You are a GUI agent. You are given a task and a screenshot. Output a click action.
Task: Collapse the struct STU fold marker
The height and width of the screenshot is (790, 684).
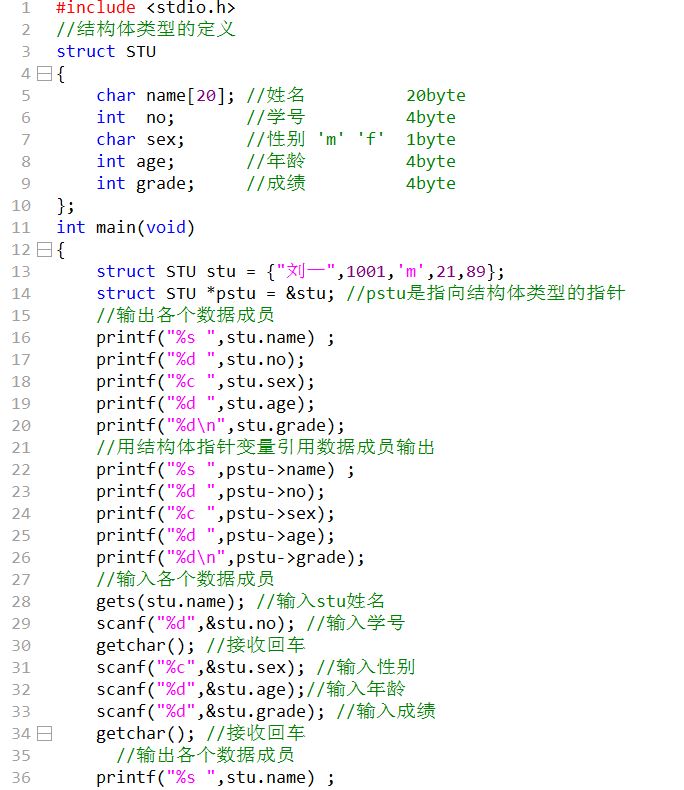(45, 74)
